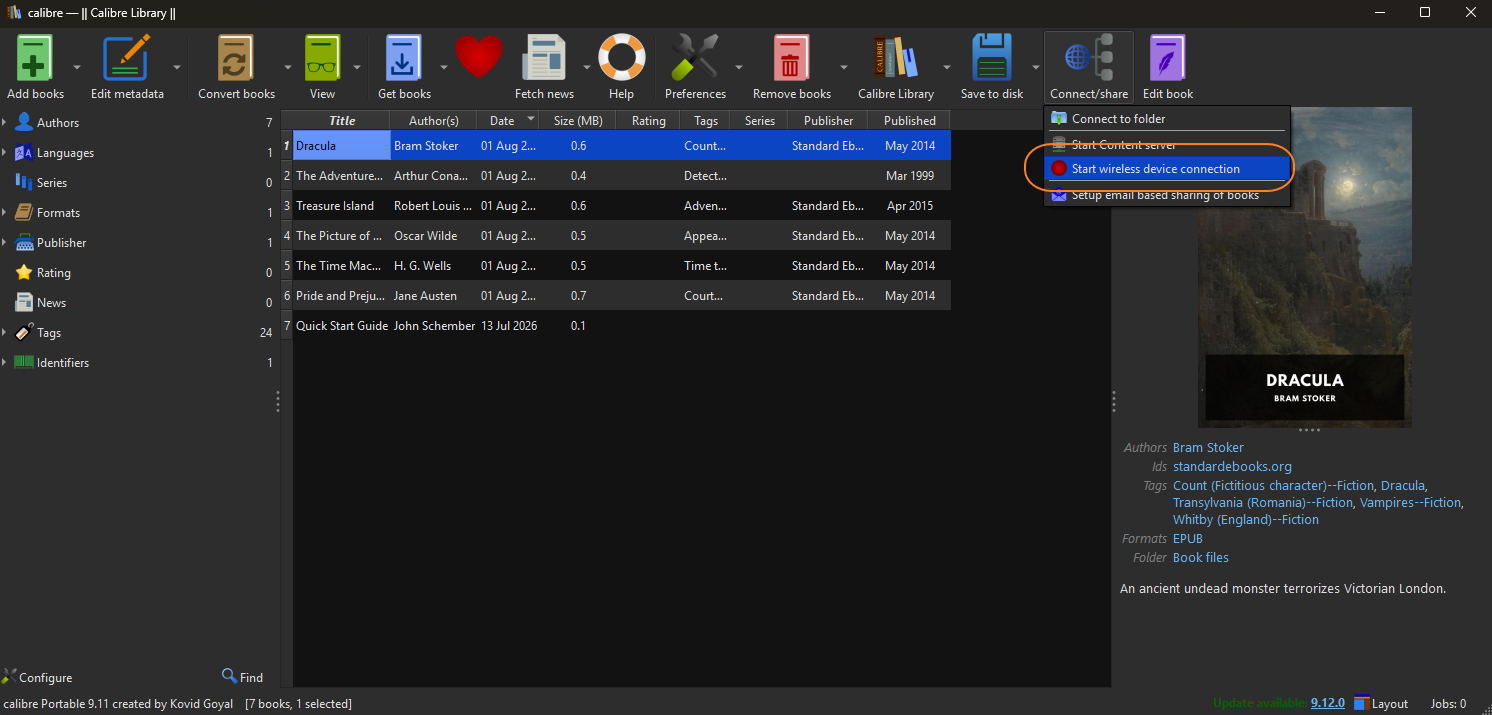The width and height of the screenshot is (1492, 715).
Task: Open Convert books dropdown arrow
Action: coord(288,67)
